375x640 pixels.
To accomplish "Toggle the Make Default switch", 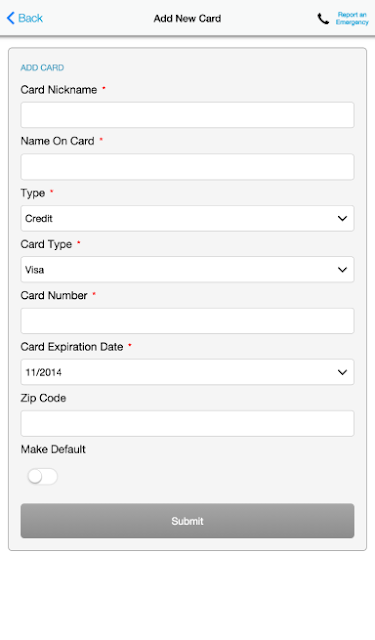I will [42, 476].
